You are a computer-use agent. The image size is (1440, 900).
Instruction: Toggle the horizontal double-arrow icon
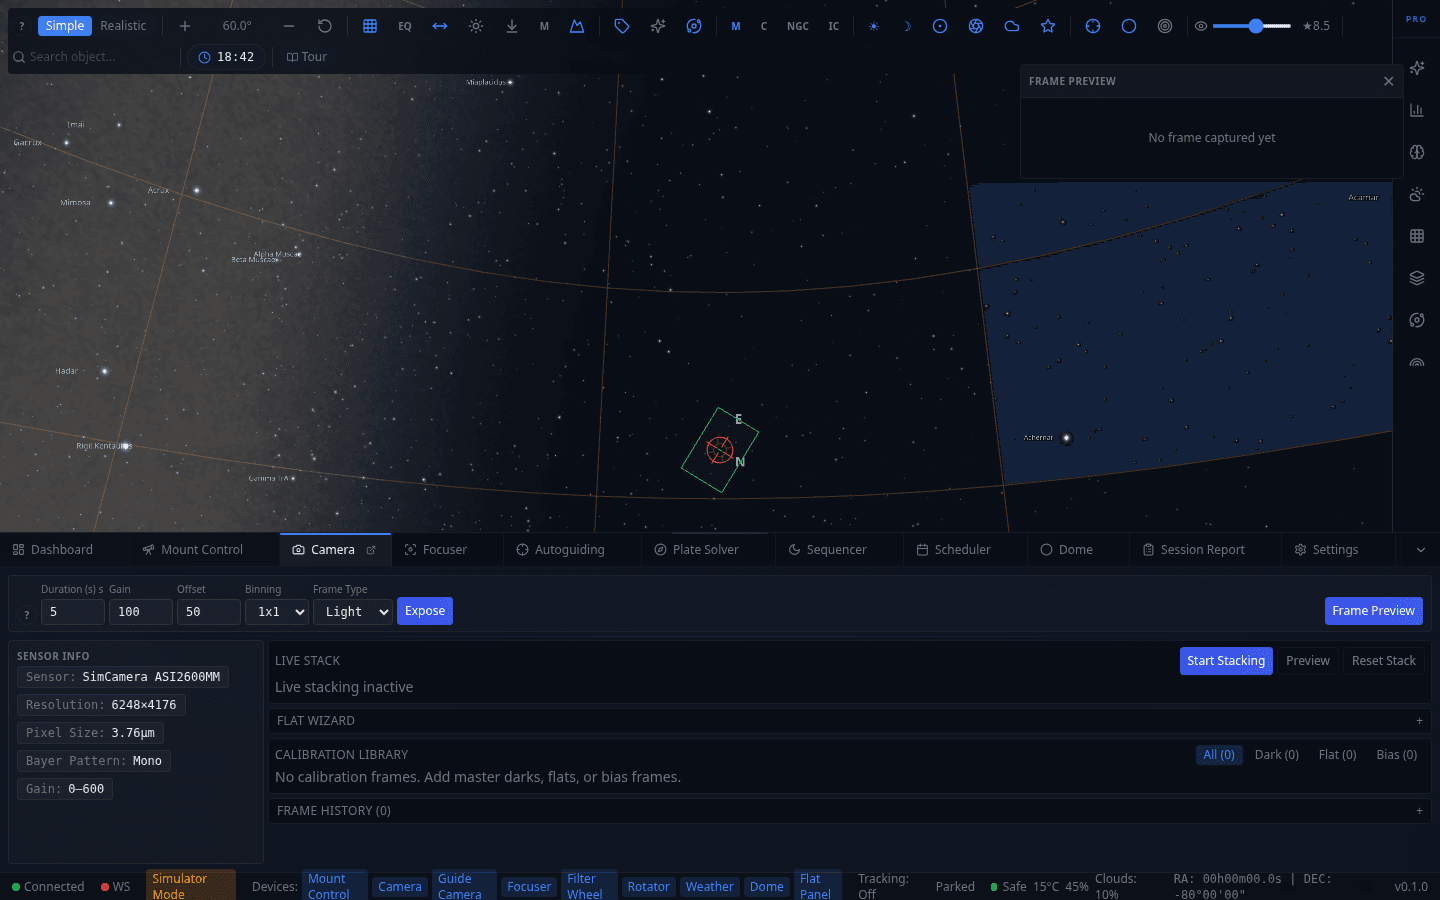pos(440,26)
